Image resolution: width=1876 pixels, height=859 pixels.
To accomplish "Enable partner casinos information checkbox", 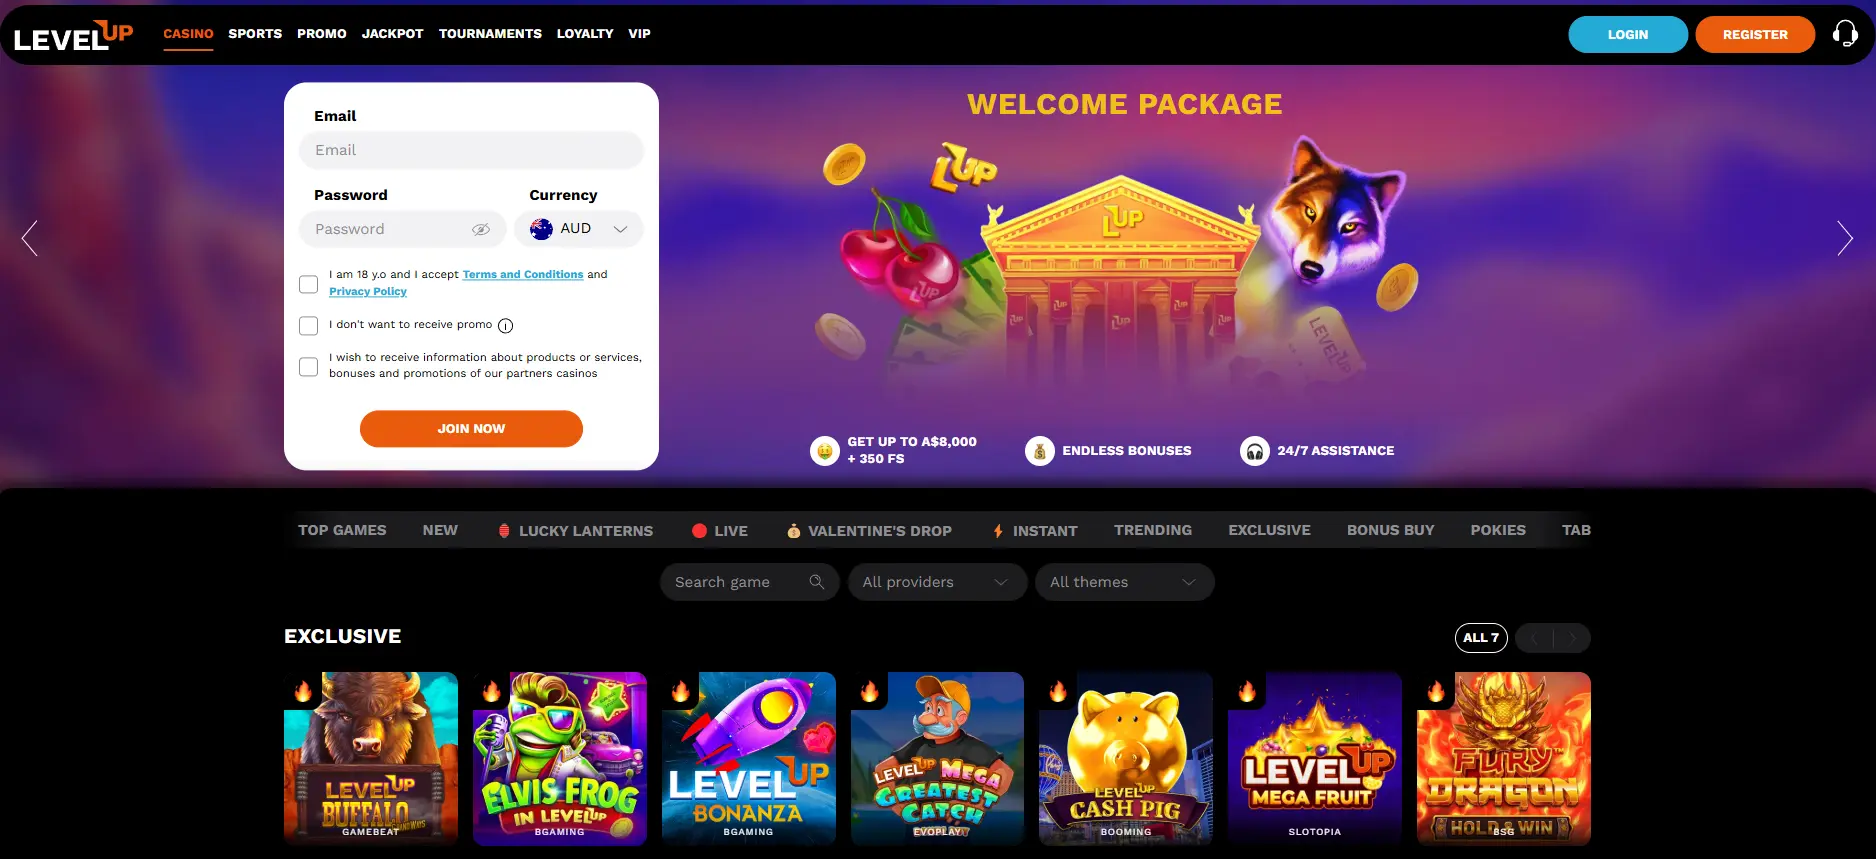I will 309,367.
